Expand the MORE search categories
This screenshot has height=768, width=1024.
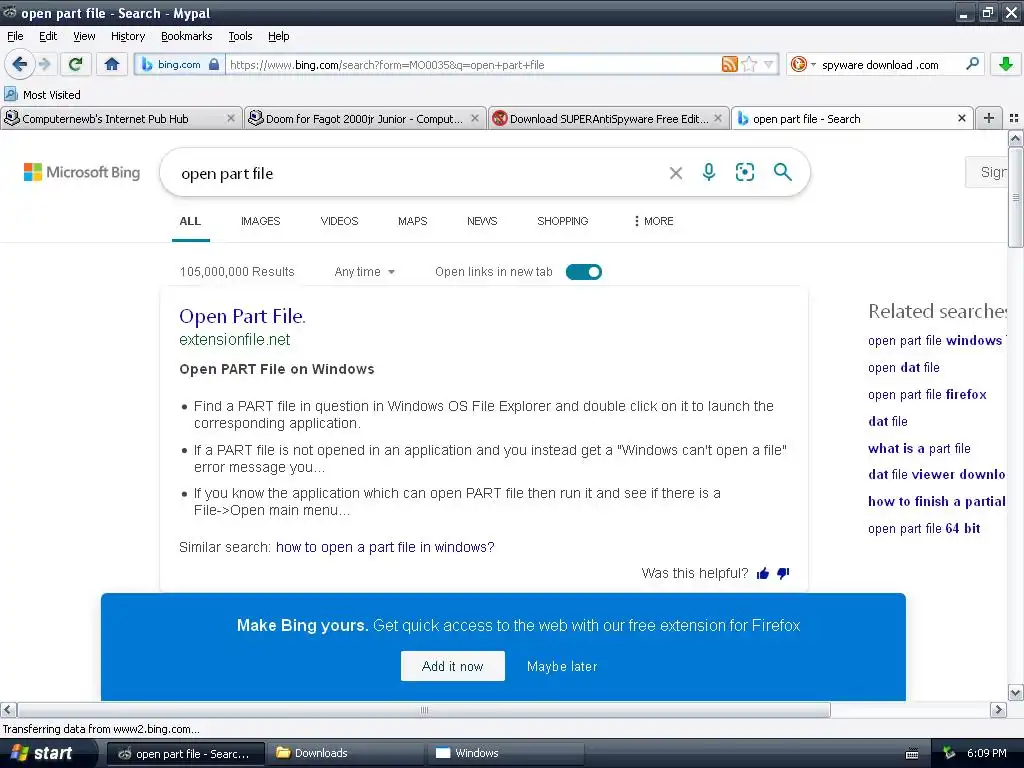653,221
